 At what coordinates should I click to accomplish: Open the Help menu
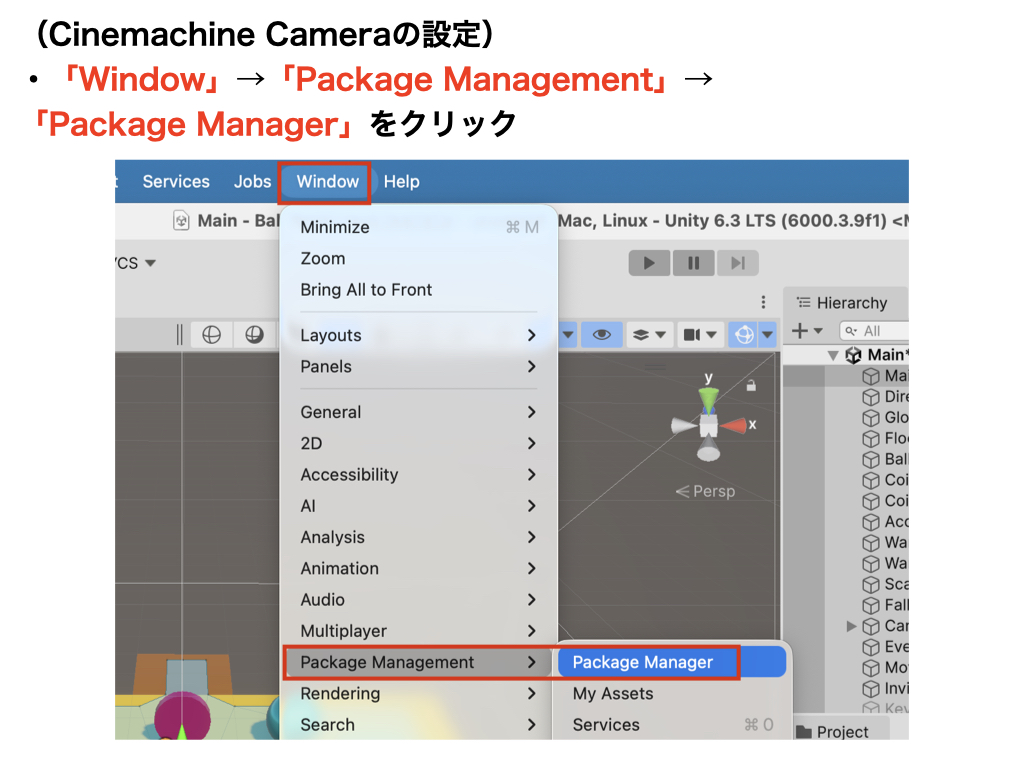point(401,181)
